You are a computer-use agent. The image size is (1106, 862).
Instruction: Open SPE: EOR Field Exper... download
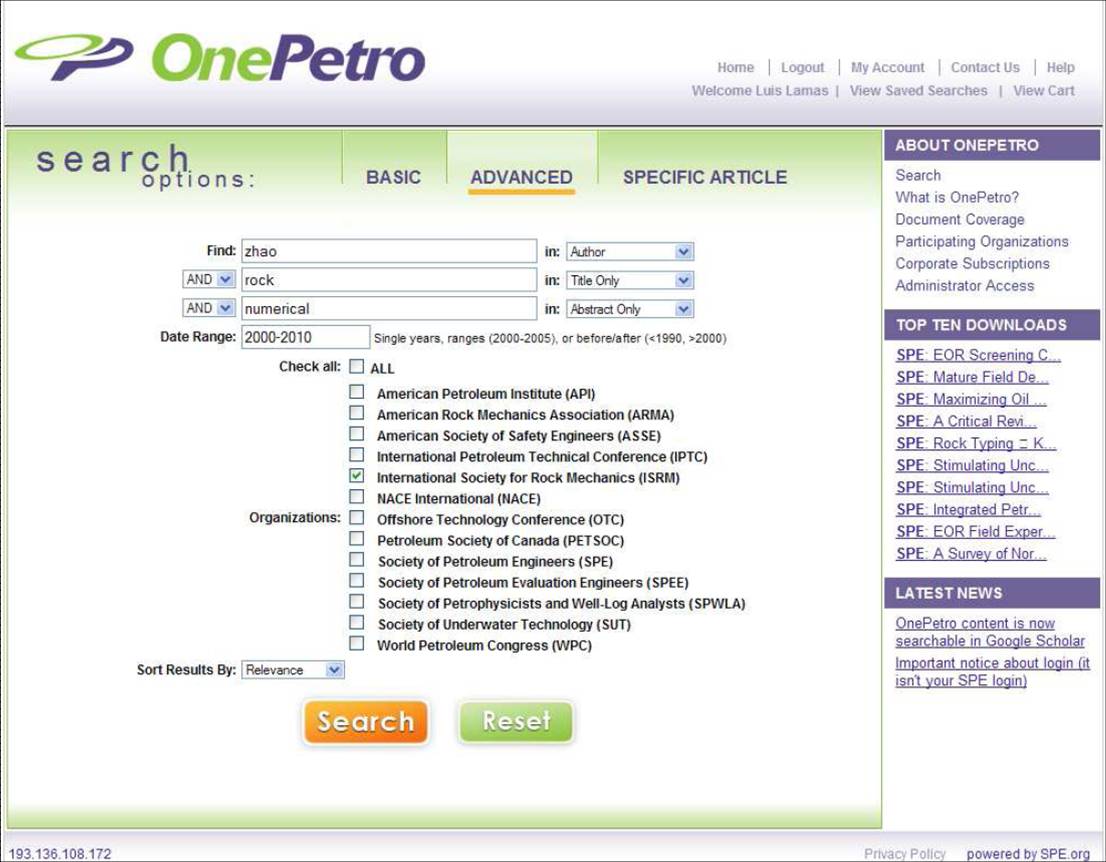coord(976,531)
